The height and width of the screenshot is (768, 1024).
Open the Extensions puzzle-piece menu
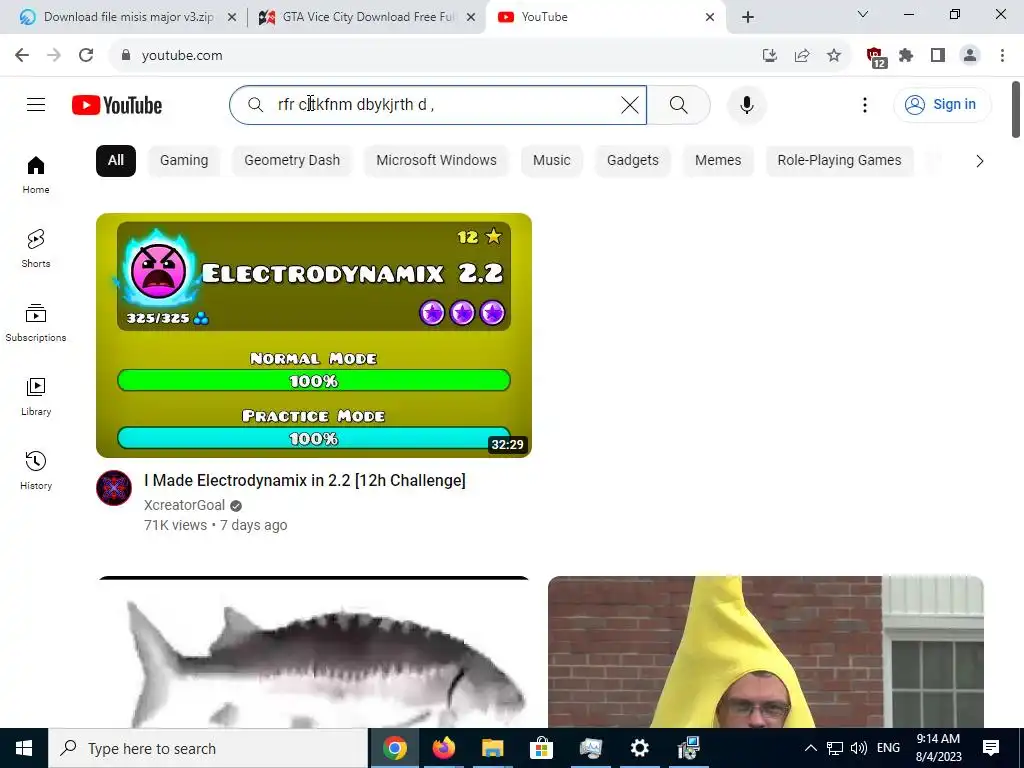coord(906,56)
